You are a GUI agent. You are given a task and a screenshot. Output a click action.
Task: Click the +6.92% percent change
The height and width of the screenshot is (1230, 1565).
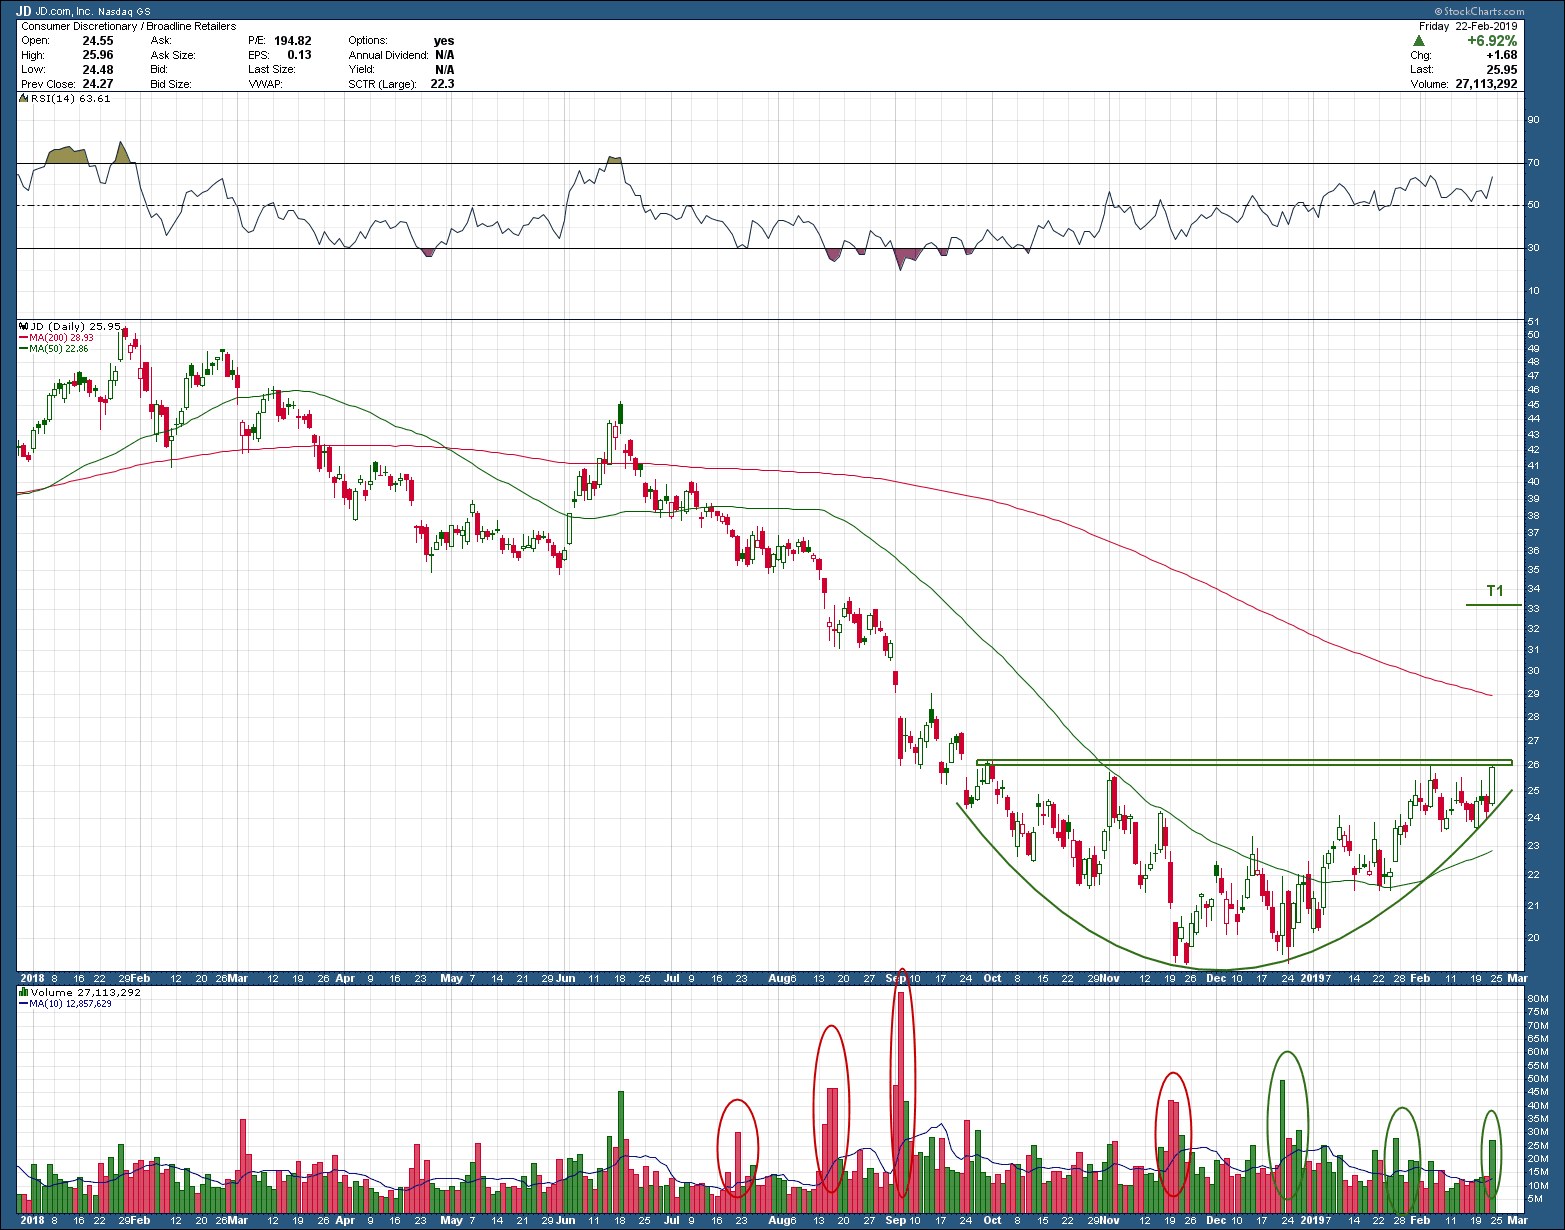tap(1492, 41)
